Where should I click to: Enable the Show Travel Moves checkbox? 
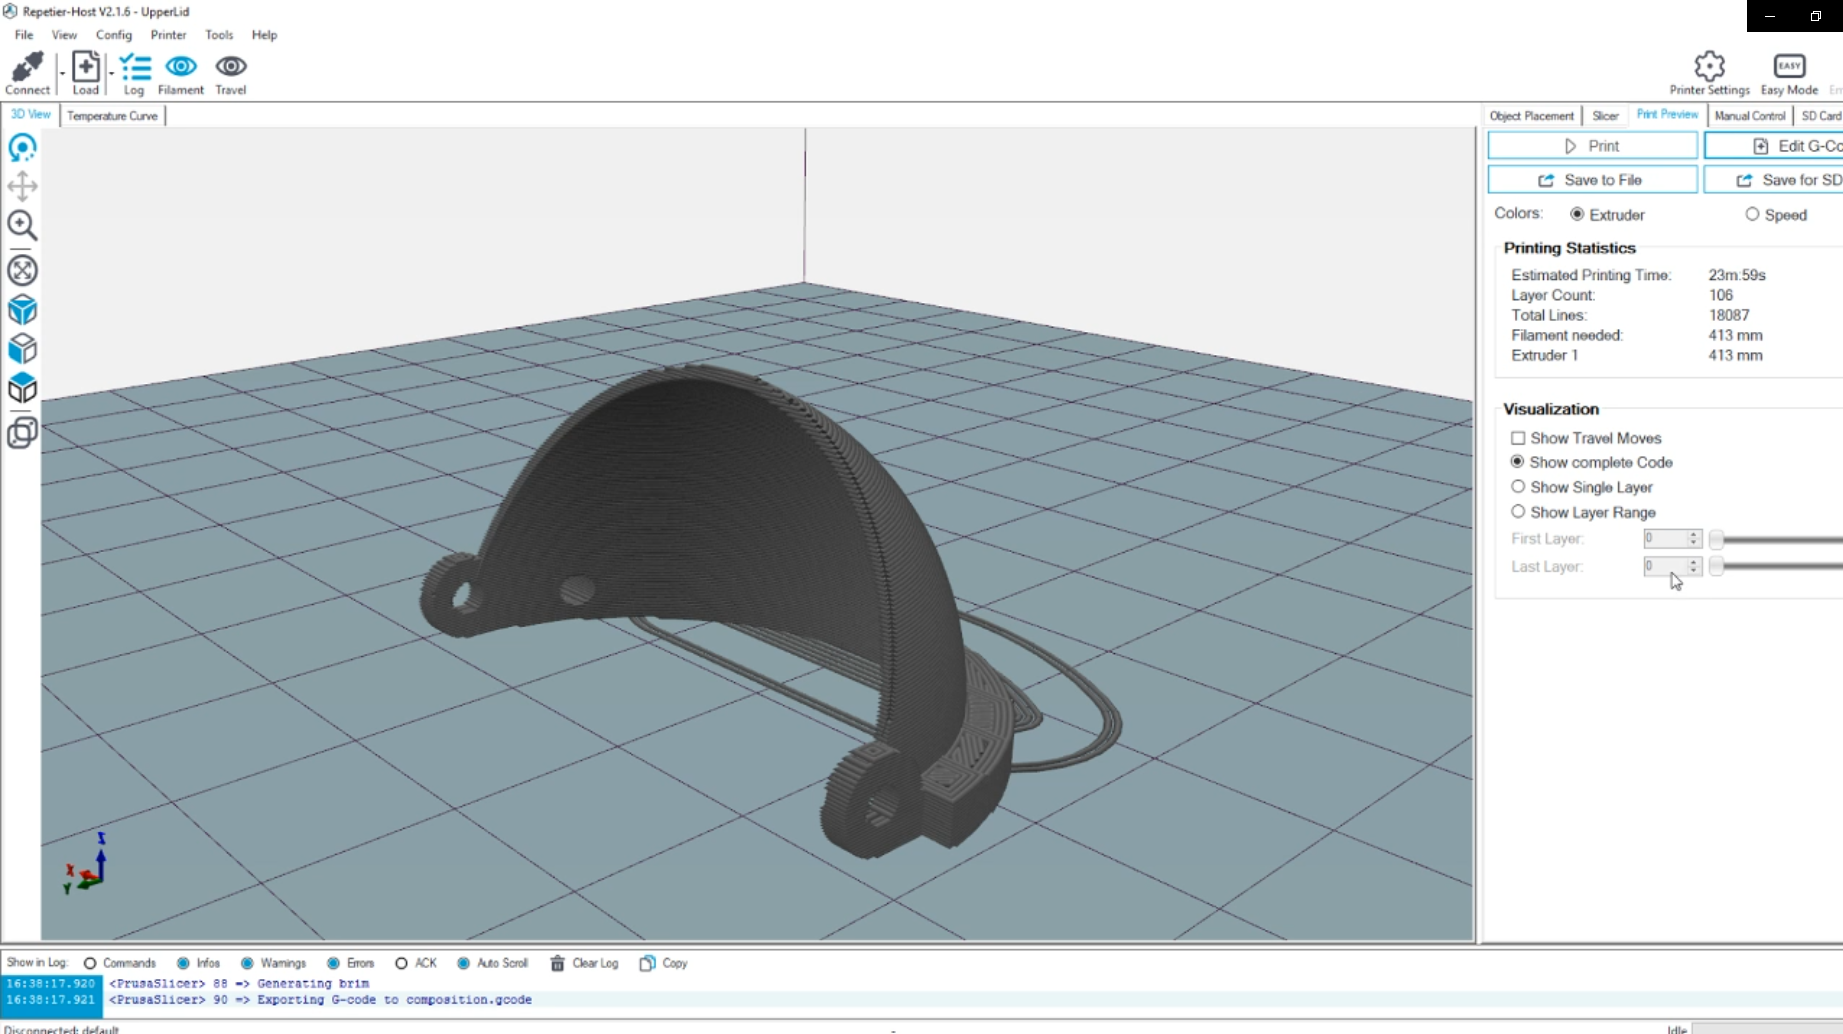point(1519,438)
